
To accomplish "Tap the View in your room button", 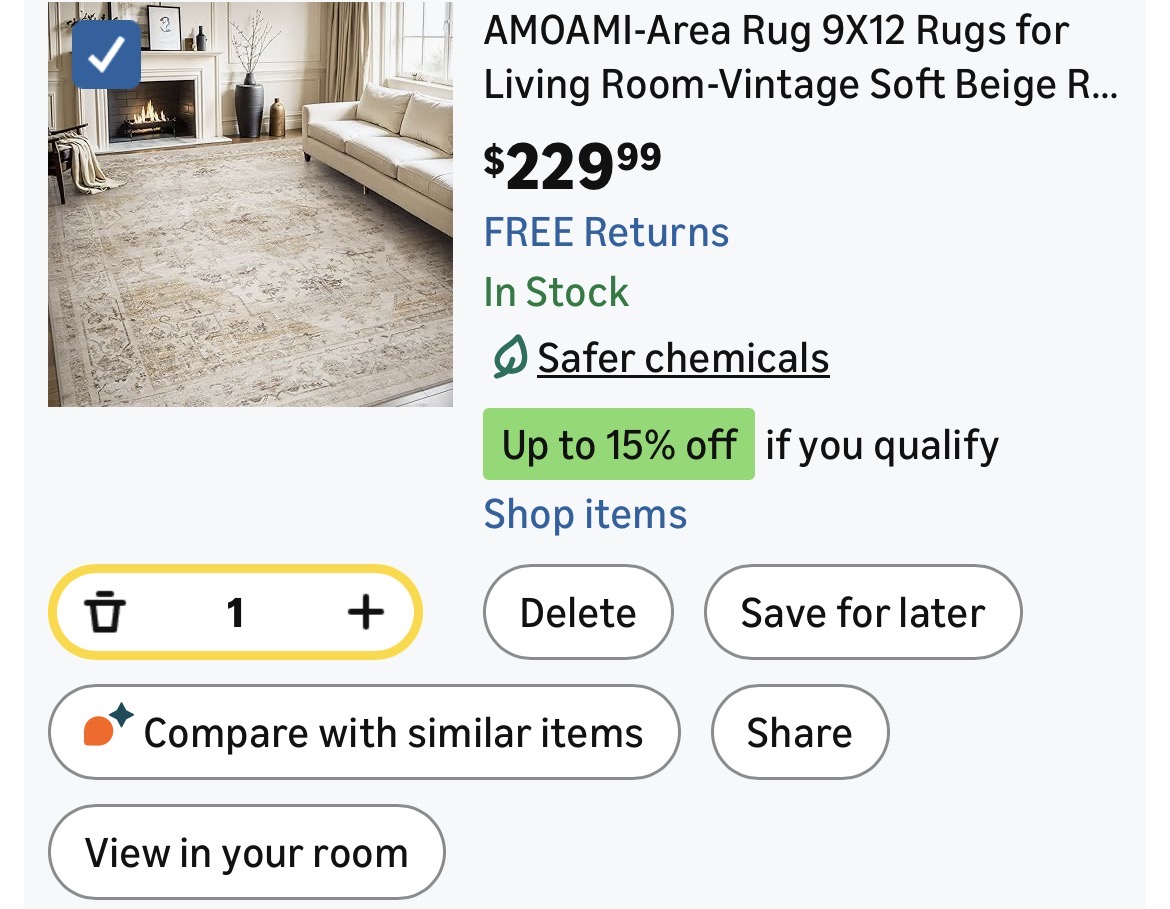I will pos(246,853).
